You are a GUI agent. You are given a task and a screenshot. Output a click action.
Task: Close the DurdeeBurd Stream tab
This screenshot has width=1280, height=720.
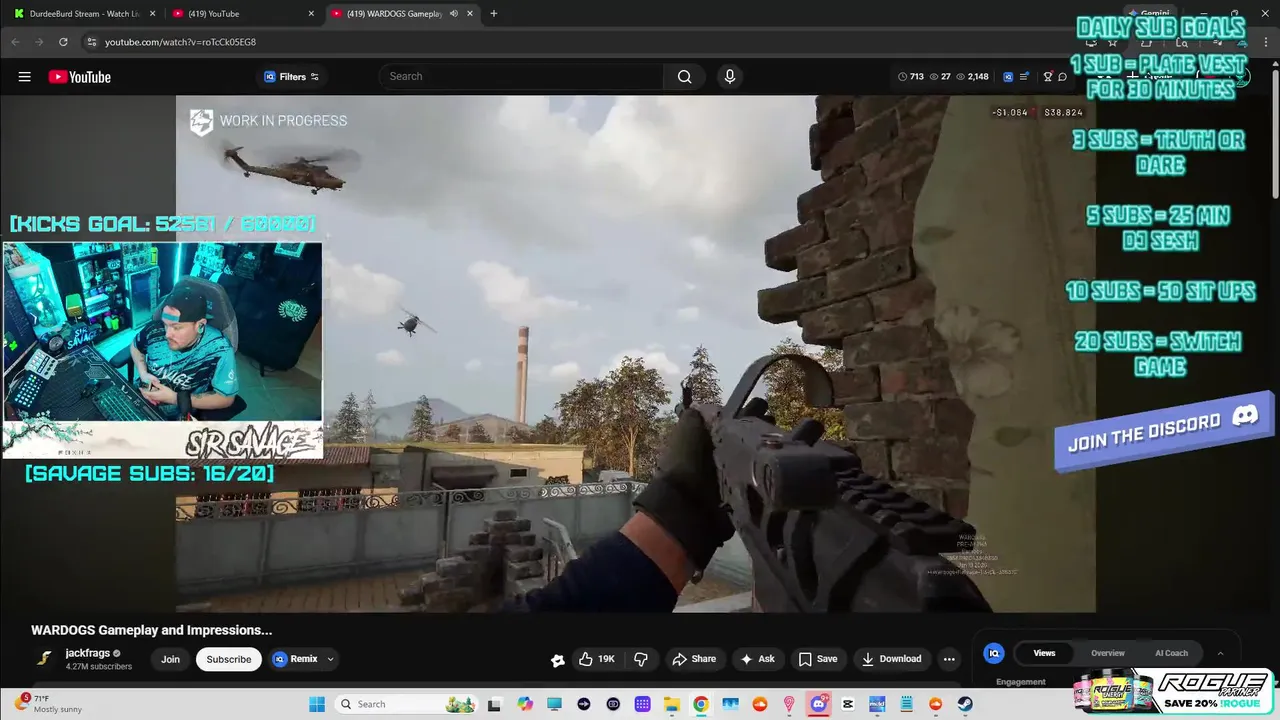pyautogui.click(x=151, y=13)
